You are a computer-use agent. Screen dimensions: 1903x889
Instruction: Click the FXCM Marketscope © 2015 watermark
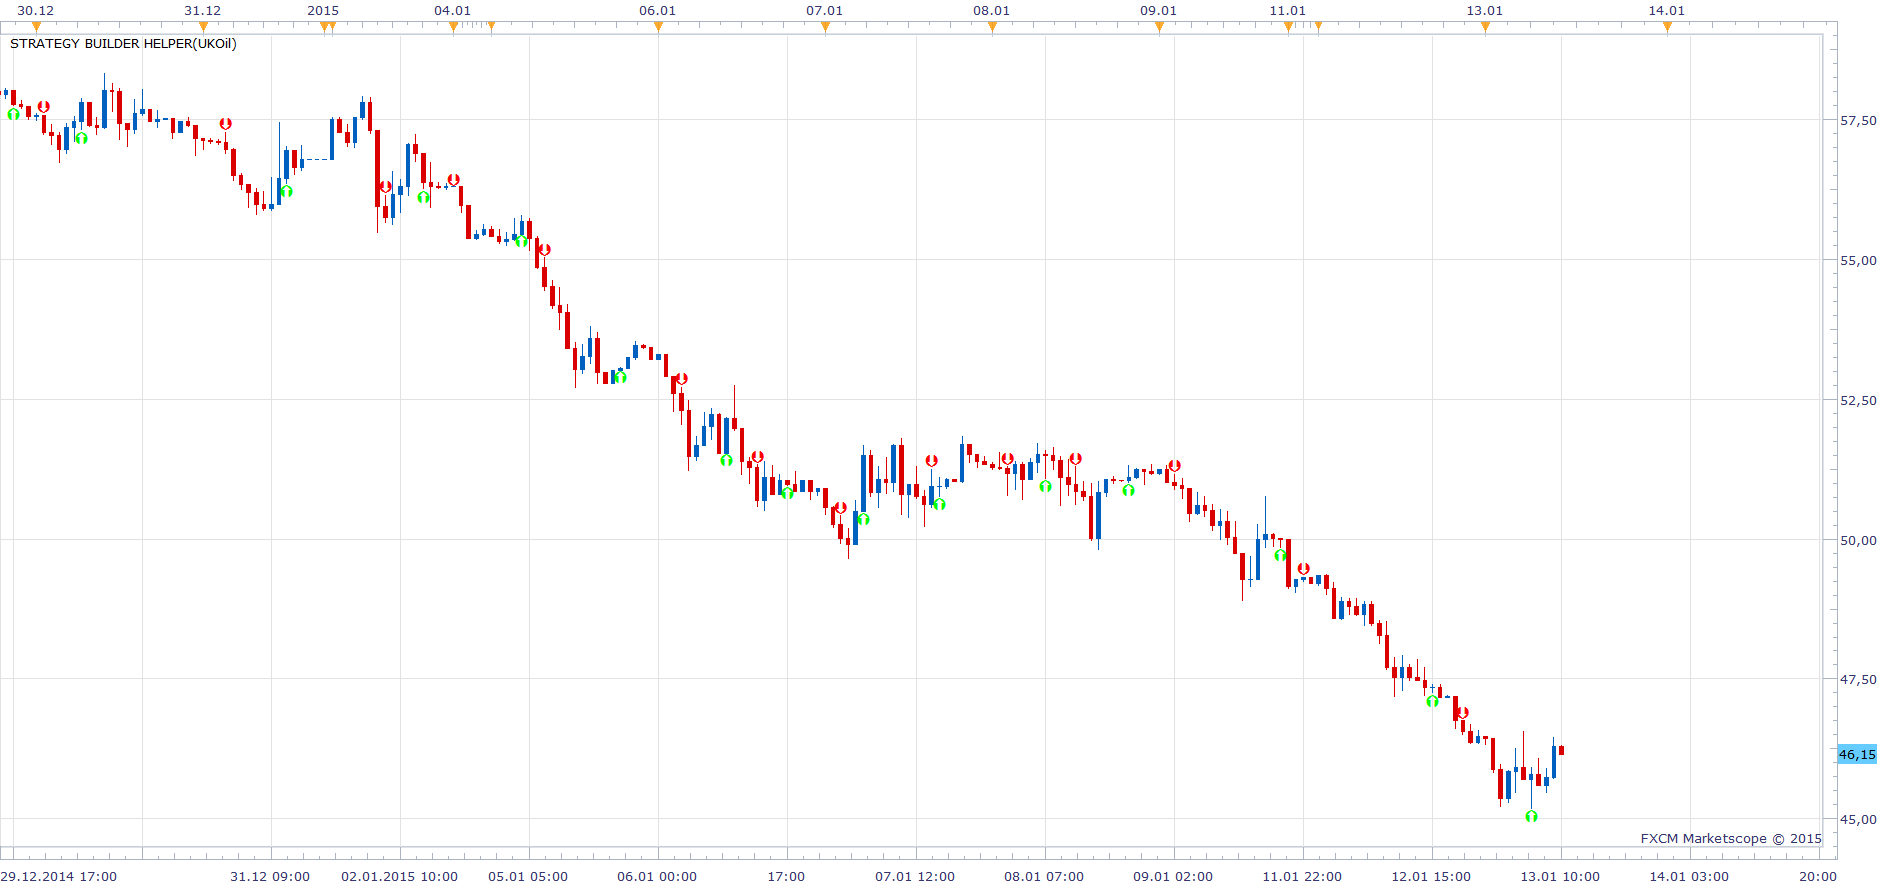coord(1731,839)
